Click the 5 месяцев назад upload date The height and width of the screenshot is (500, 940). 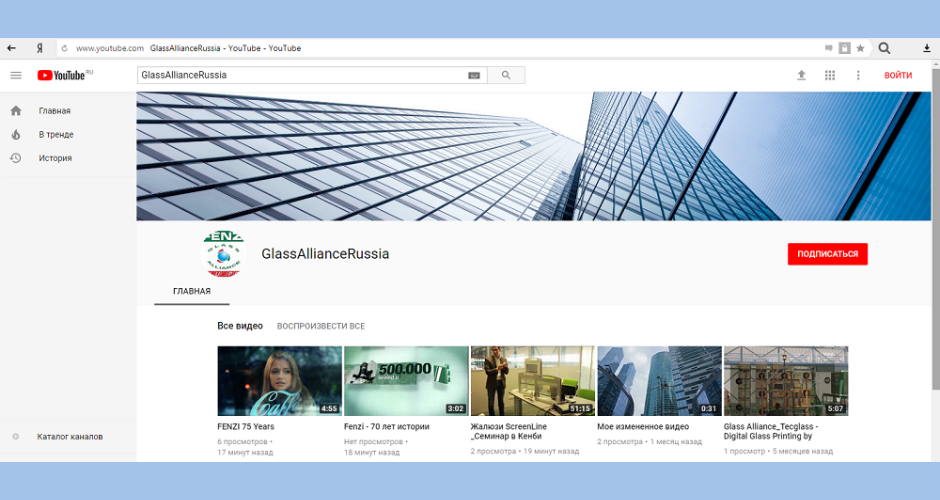click(802, 451)
